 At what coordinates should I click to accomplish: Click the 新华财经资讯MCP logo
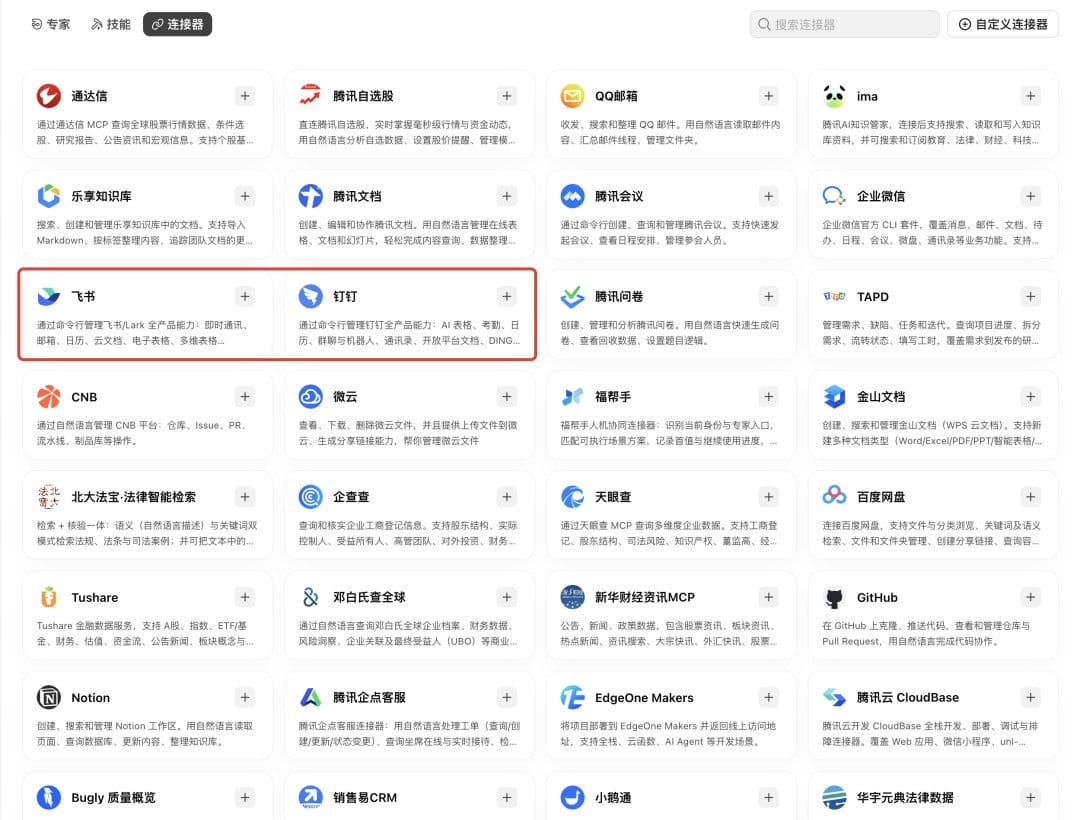pyautogui.click(x=572, y=597)
